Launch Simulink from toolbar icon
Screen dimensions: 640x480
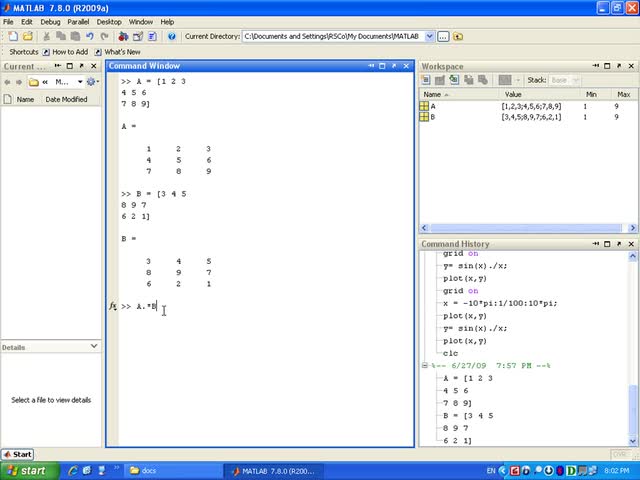pos(123,36)
